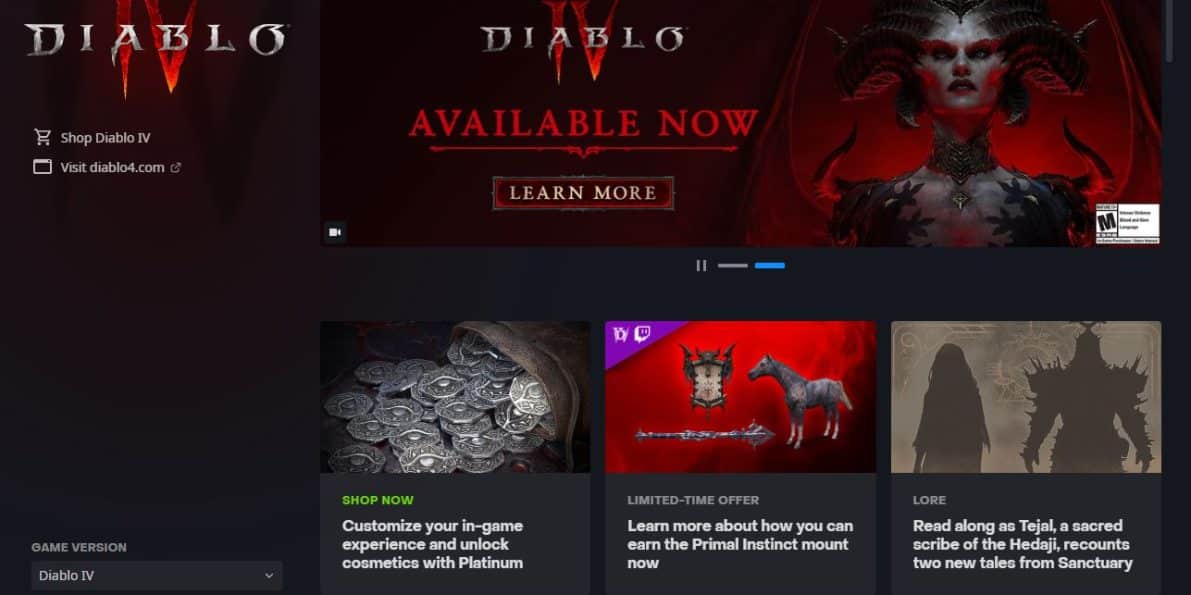Open the Platinum coins thumbnail card
The height and width of the screenshot is (595, 1191).
point(455,397)
